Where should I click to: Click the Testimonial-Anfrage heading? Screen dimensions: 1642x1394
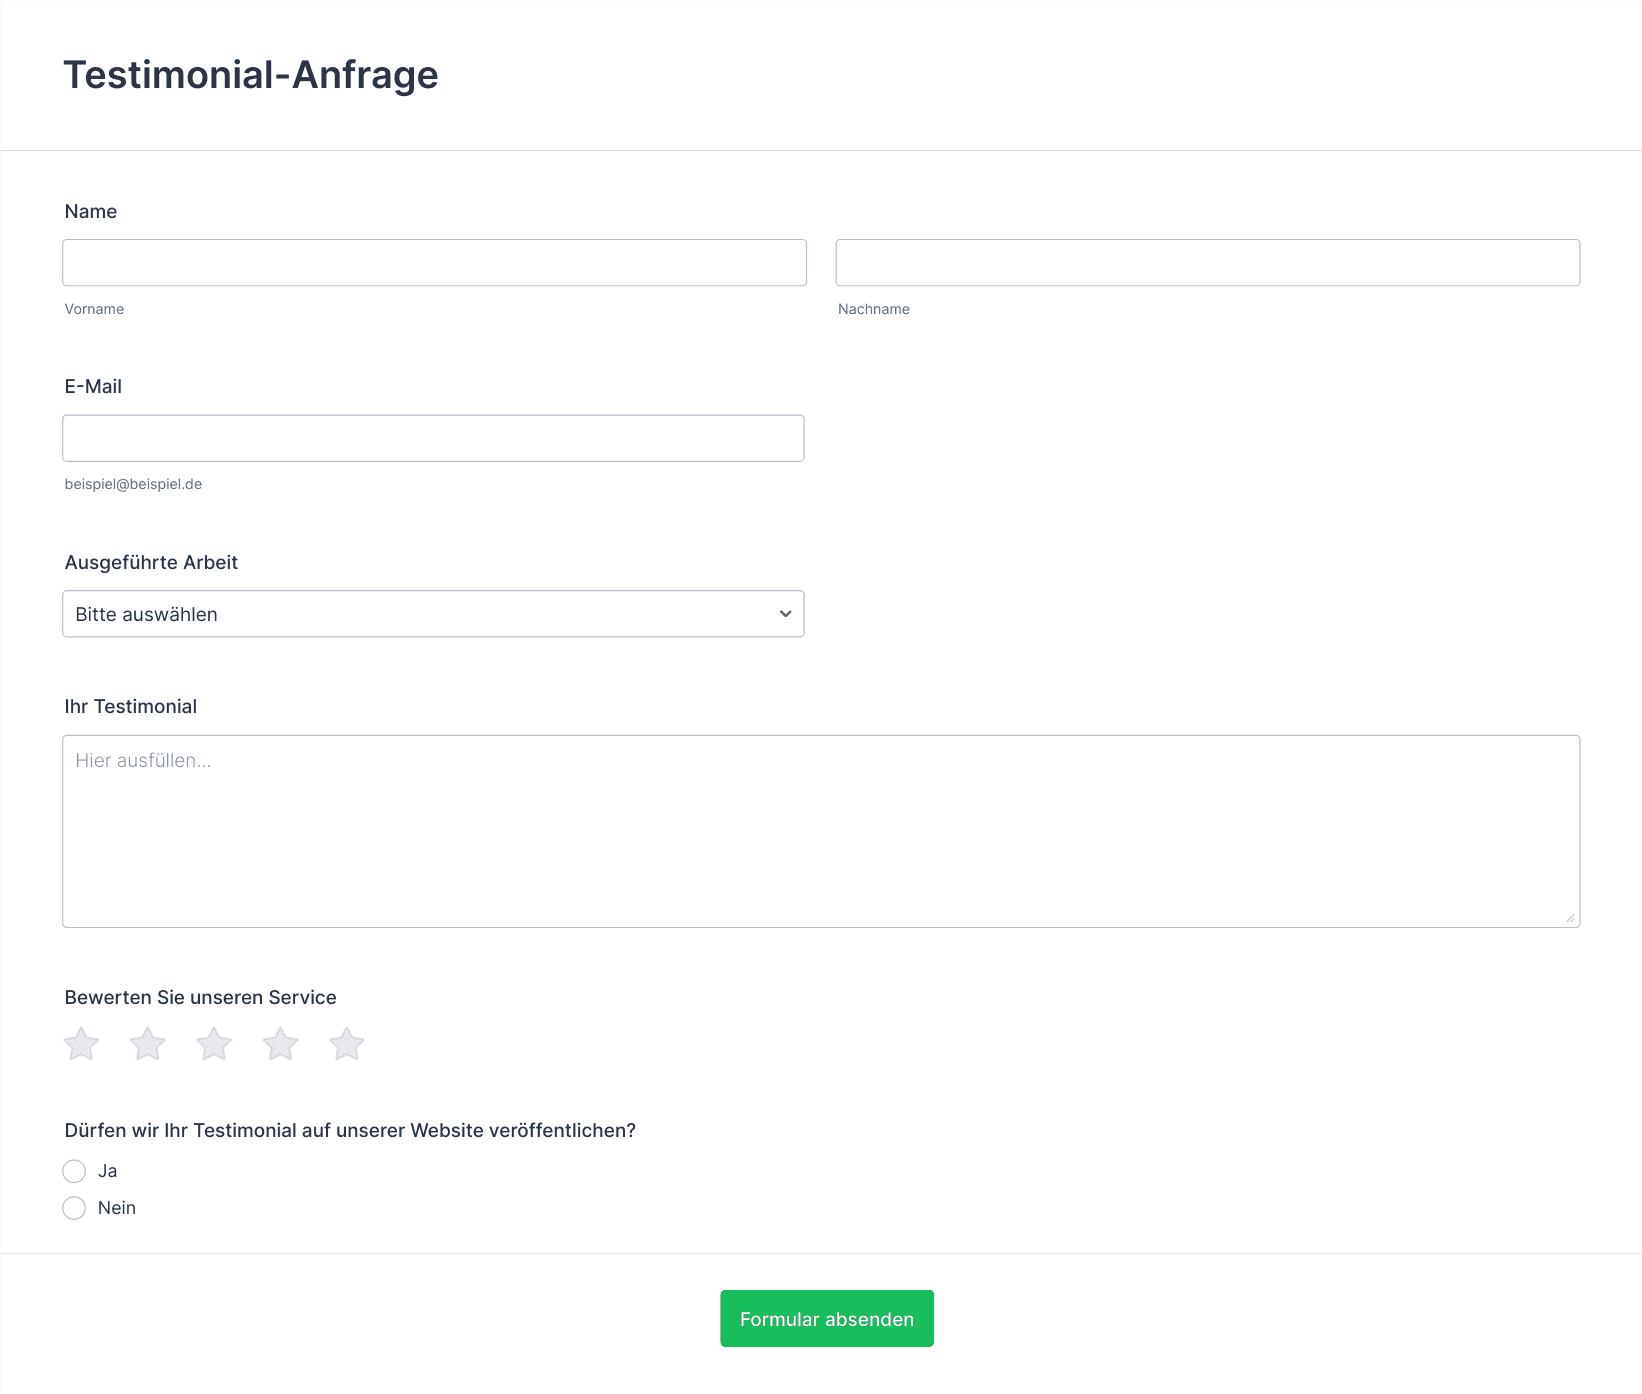point(251,75)
